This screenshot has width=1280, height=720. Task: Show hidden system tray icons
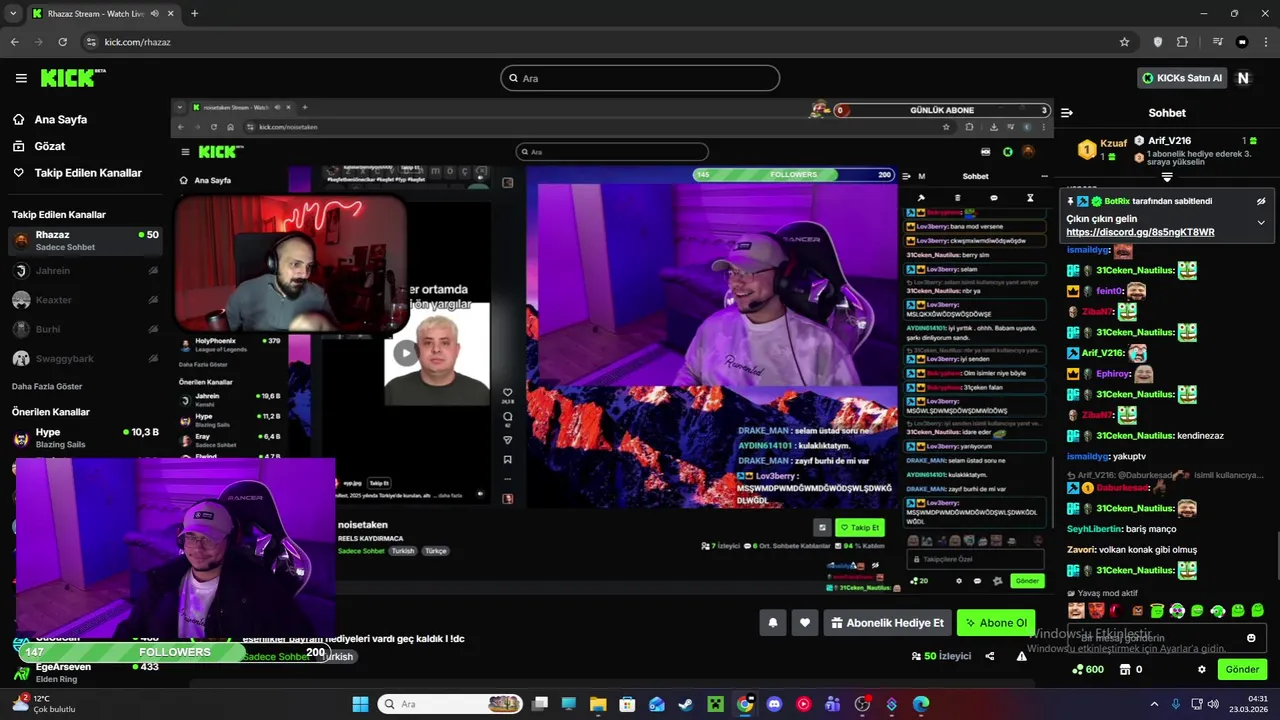coord(1154,704)
